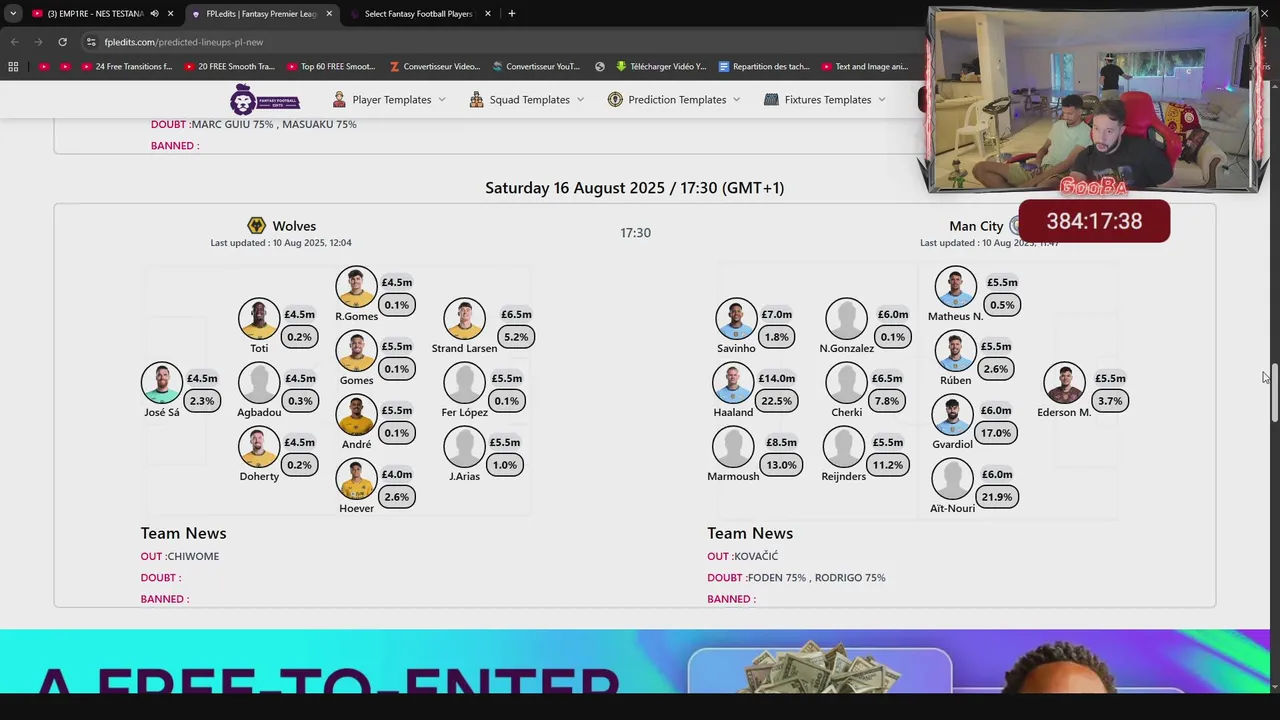Image resolution: width=1280 pixels, height=720 pixels.
Task: Click the Prediction Templates icon
Action: tap(615, 99)
